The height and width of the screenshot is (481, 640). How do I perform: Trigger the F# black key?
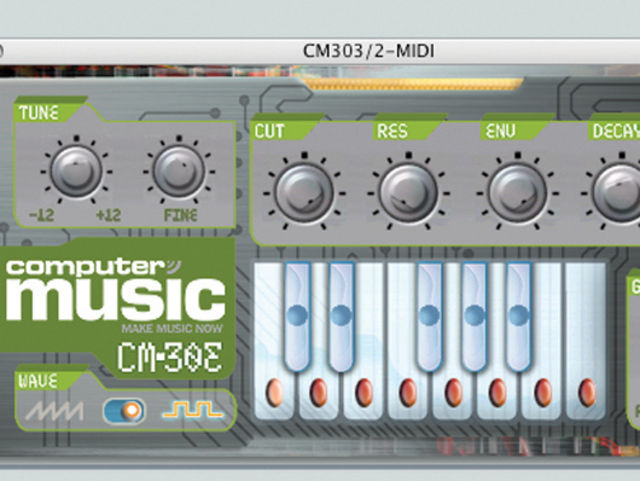tap(429, 316)
